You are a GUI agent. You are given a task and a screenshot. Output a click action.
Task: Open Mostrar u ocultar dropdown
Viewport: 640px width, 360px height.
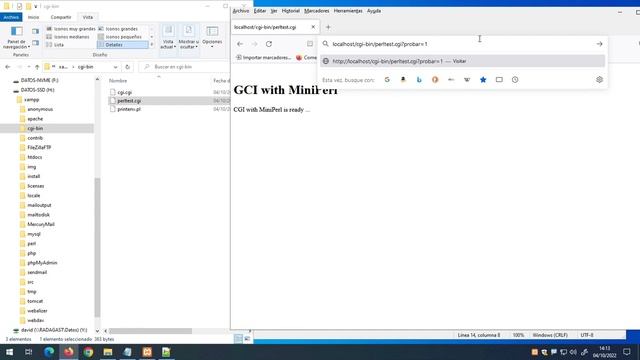coord(189,38)
